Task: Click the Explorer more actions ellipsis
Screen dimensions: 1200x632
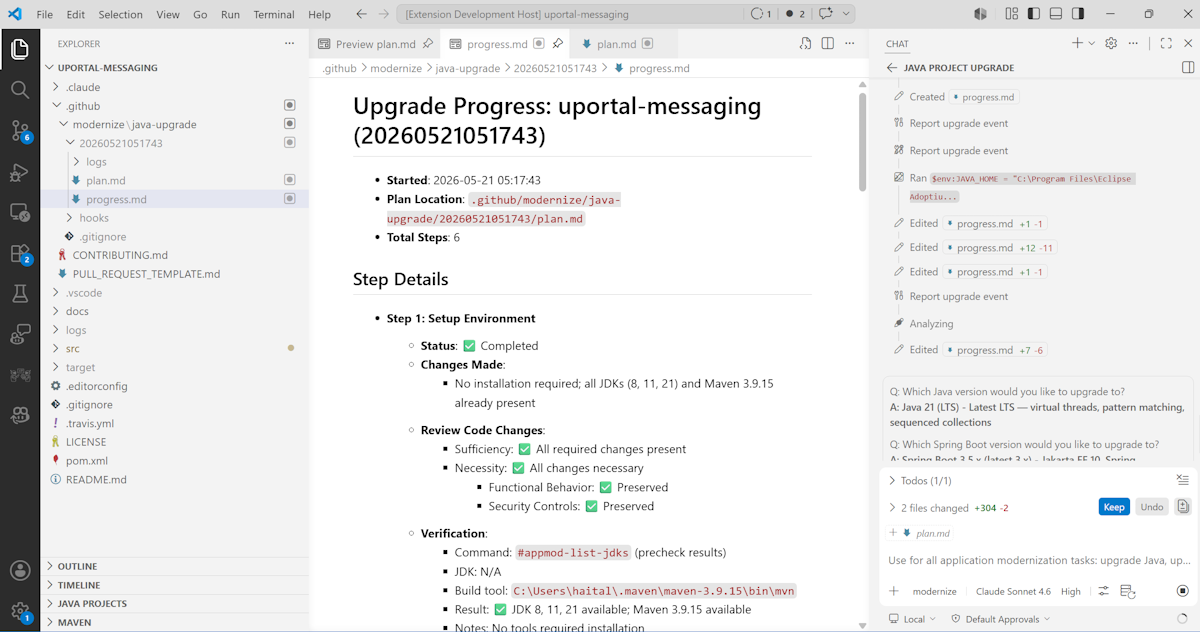Action: pos(290,44)
